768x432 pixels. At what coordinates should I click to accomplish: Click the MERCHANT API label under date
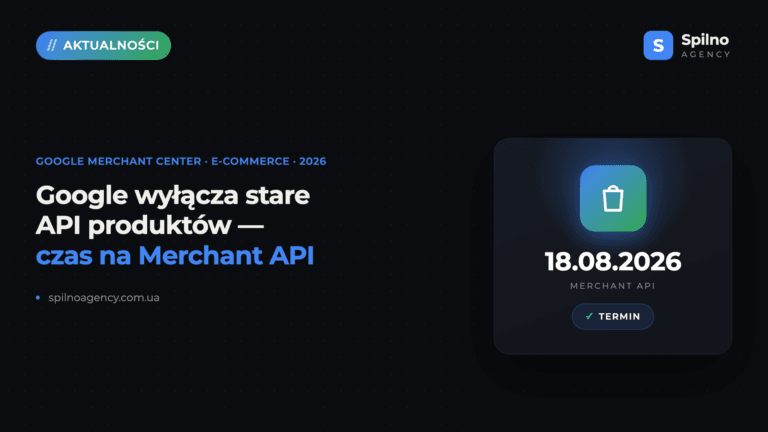tap(613, 286)
